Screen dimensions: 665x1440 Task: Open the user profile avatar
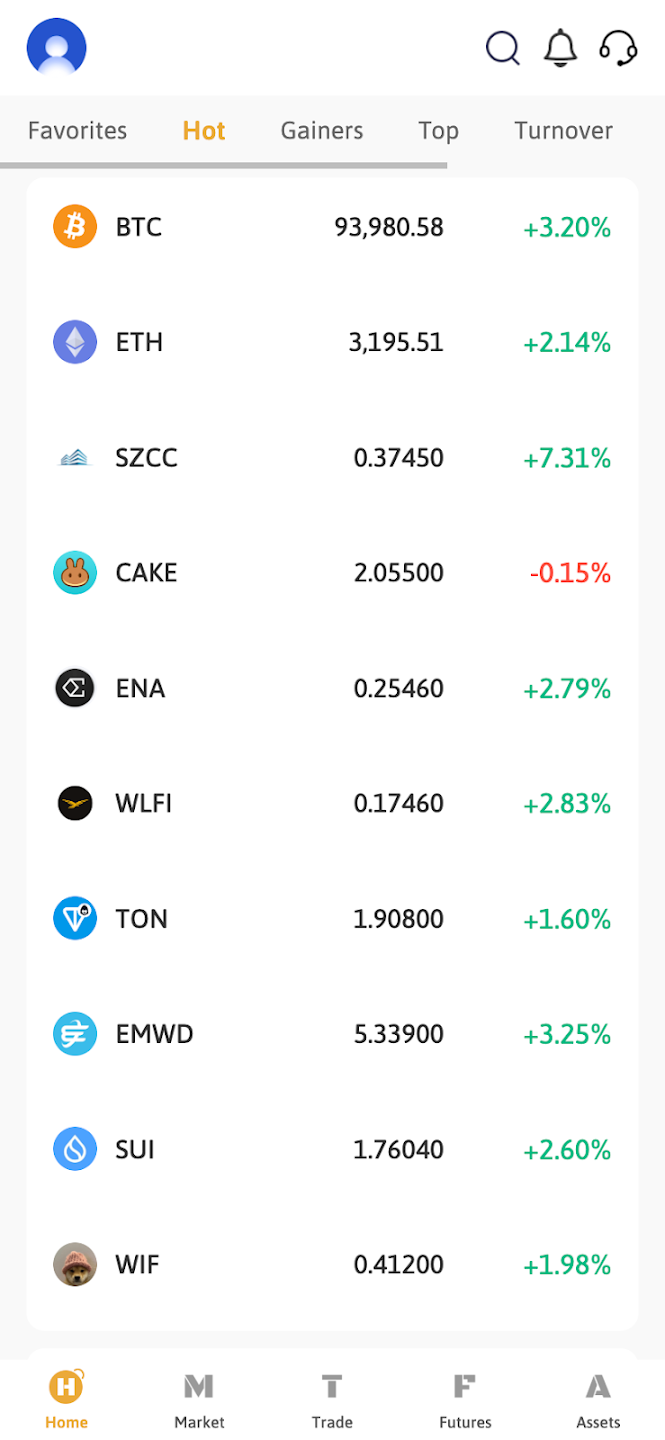coord(57,47)
